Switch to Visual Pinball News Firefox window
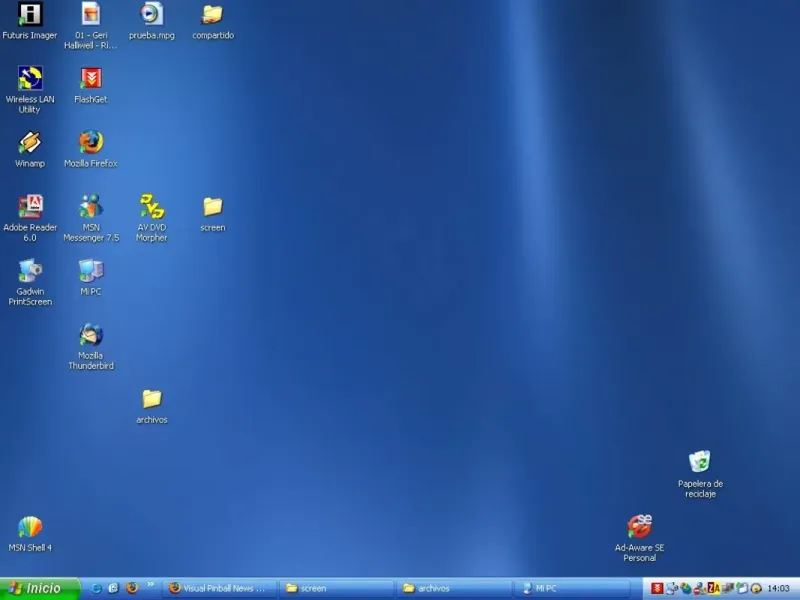This screenshot has width=800, height=600. 220,588
